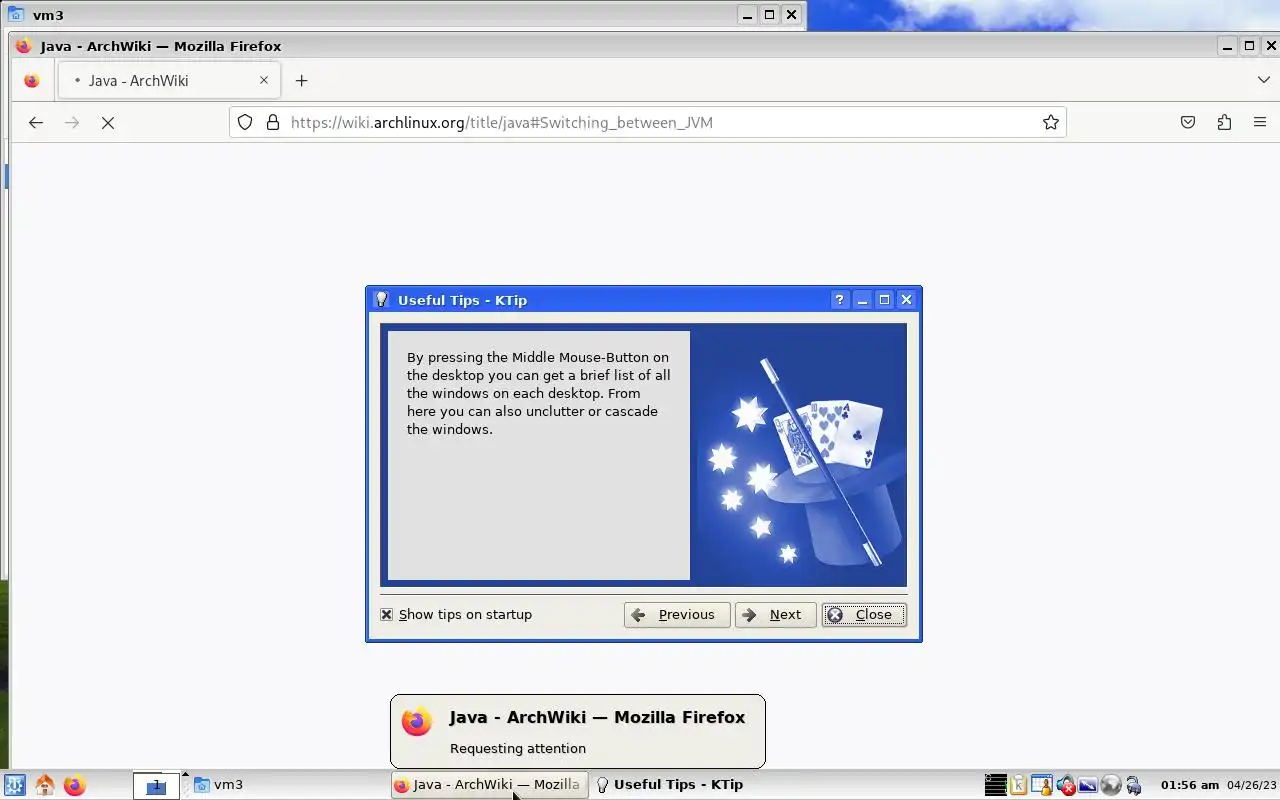1280x800 pixels.
Task: Open the Save to Pocket icon
Action: tap(1188, 122)
